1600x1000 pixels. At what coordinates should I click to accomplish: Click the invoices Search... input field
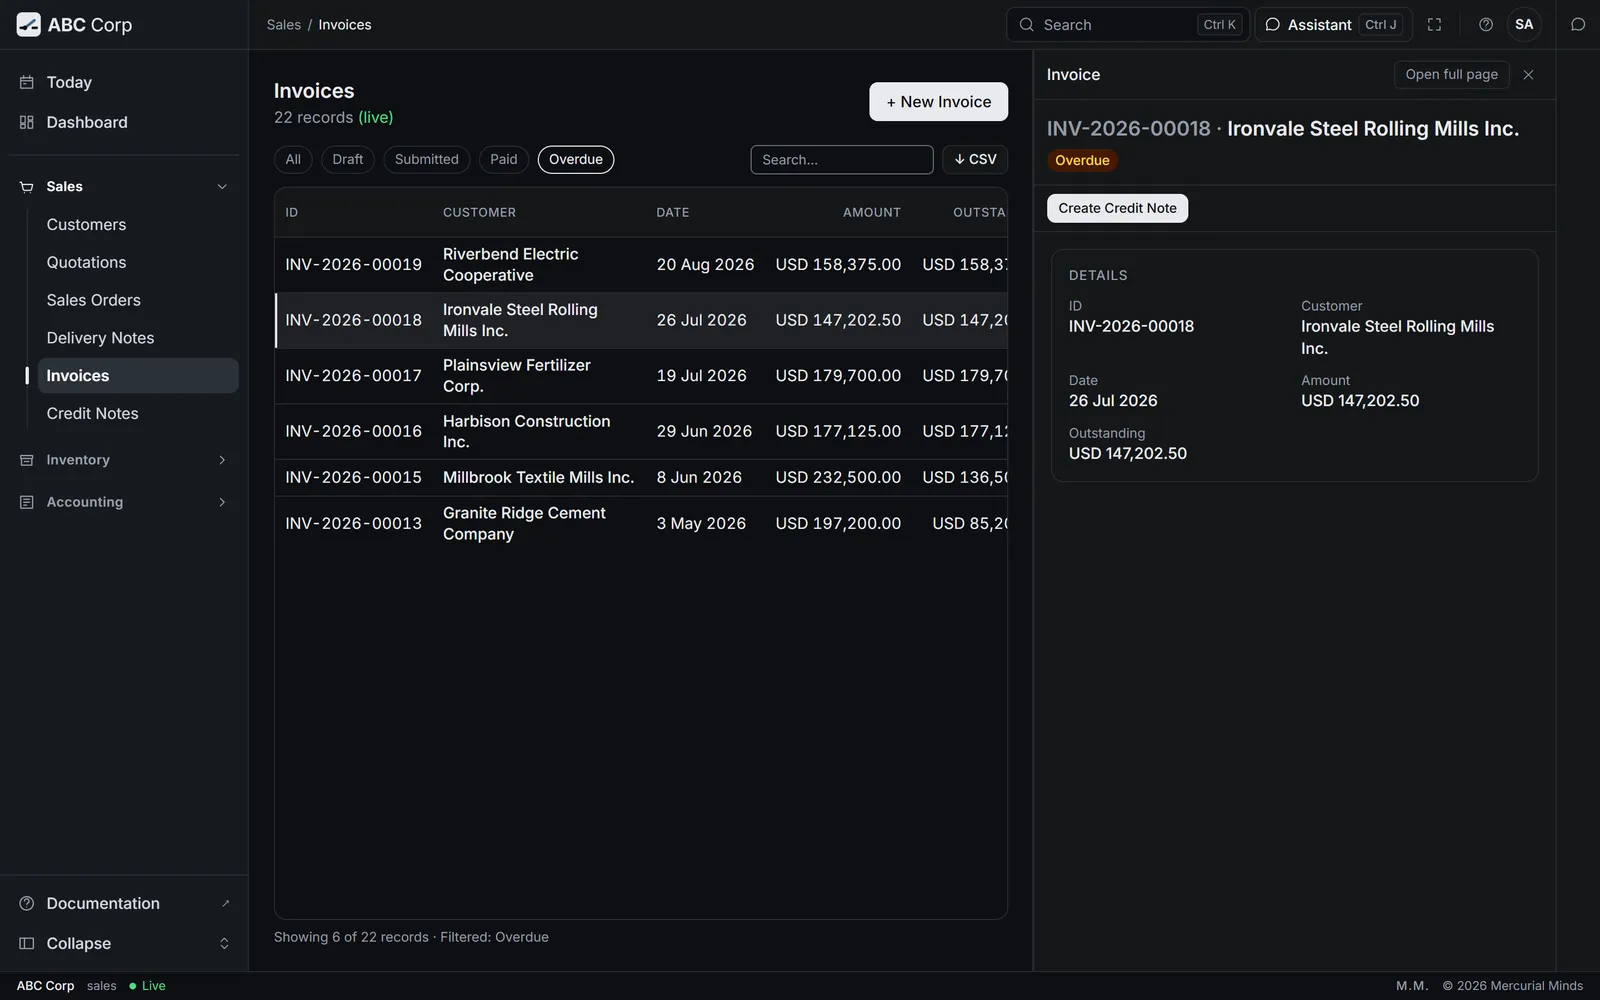coord(842,160)
